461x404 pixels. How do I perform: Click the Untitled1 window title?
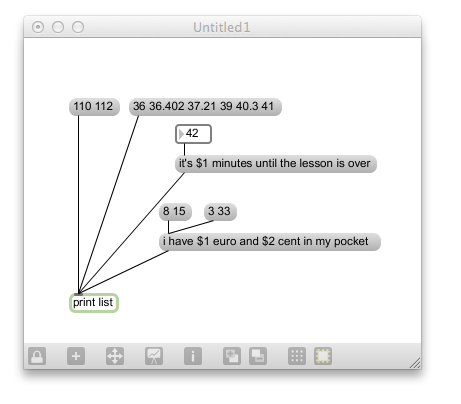222,27
